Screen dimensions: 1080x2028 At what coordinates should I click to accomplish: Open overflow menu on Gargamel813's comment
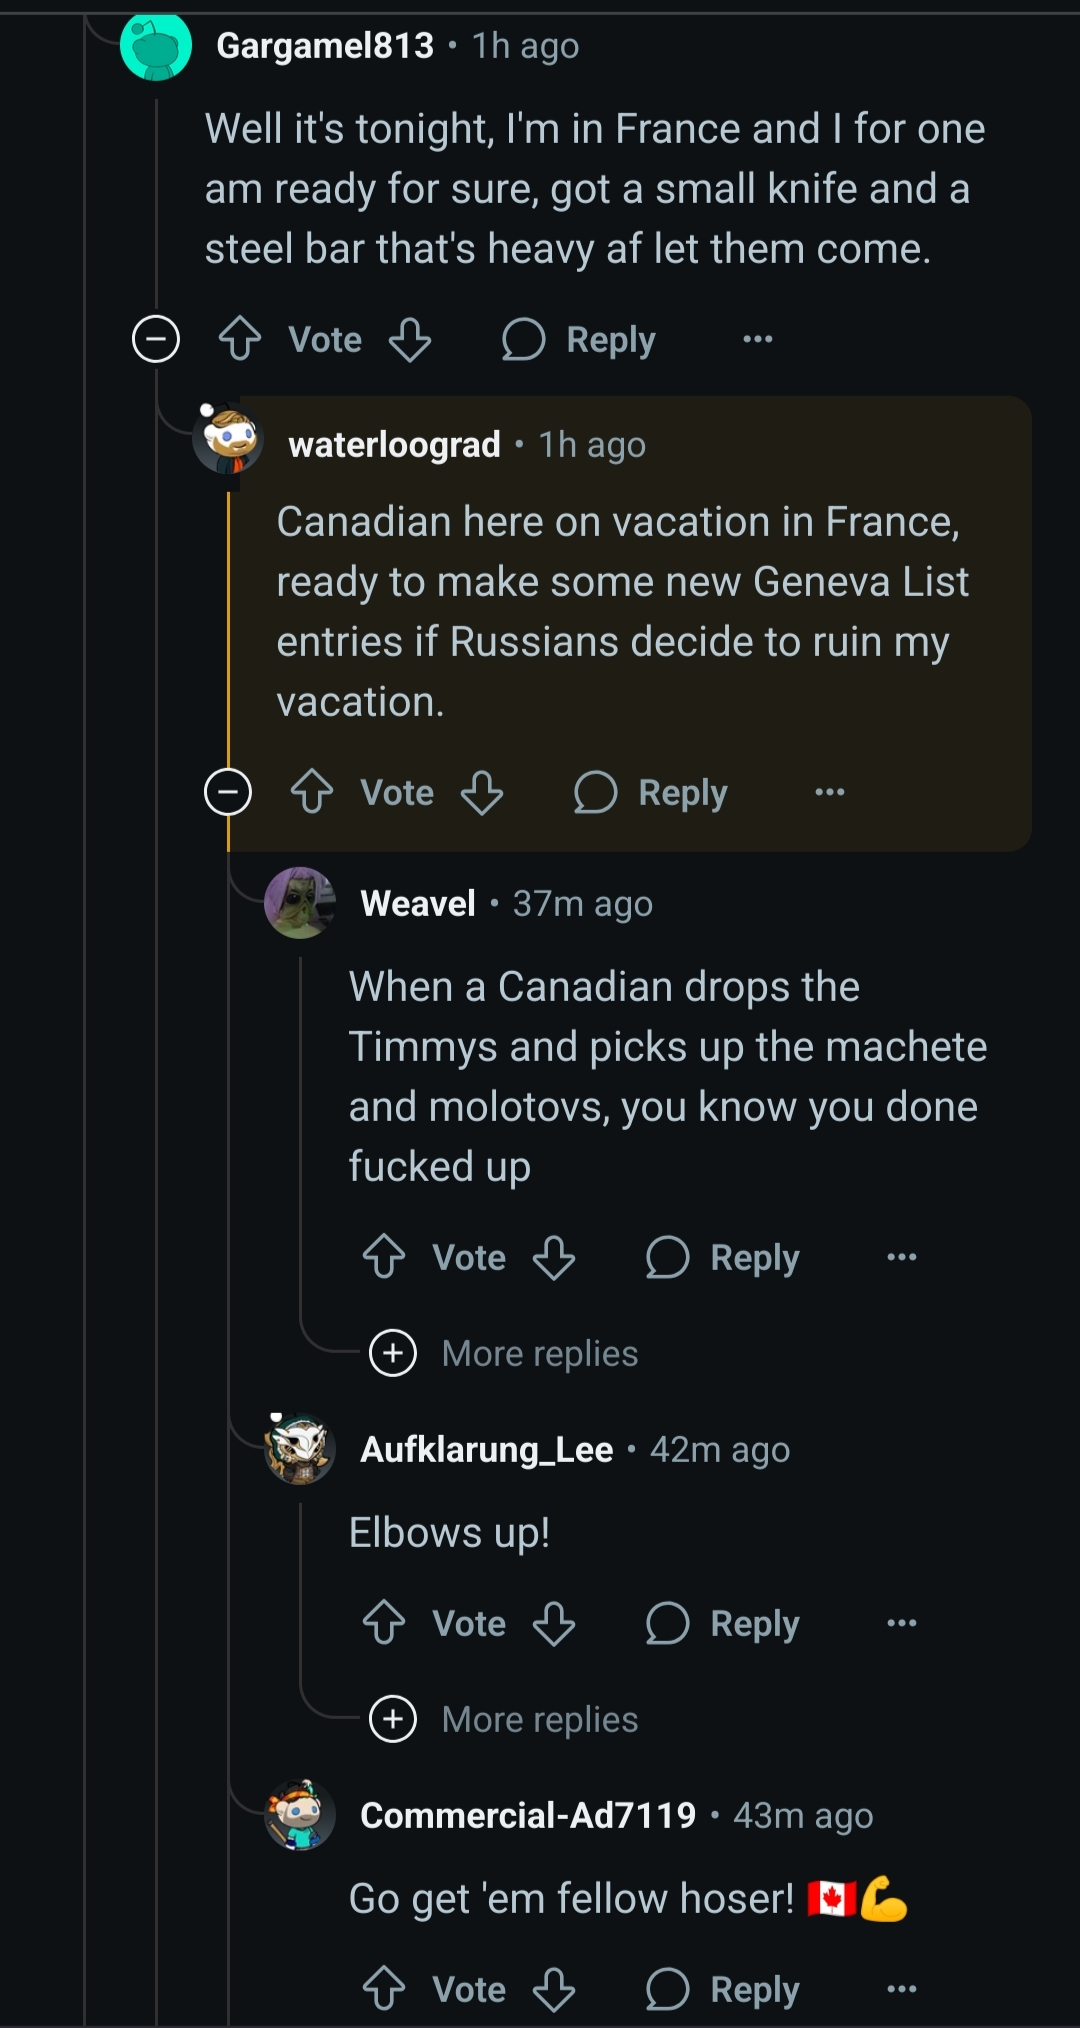[x=758, y=339]
